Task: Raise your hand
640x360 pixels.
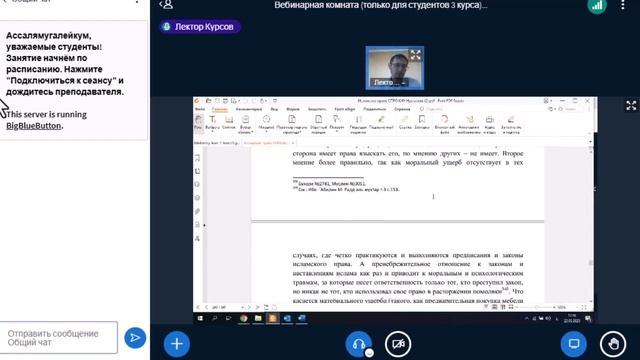Action: 613,344
